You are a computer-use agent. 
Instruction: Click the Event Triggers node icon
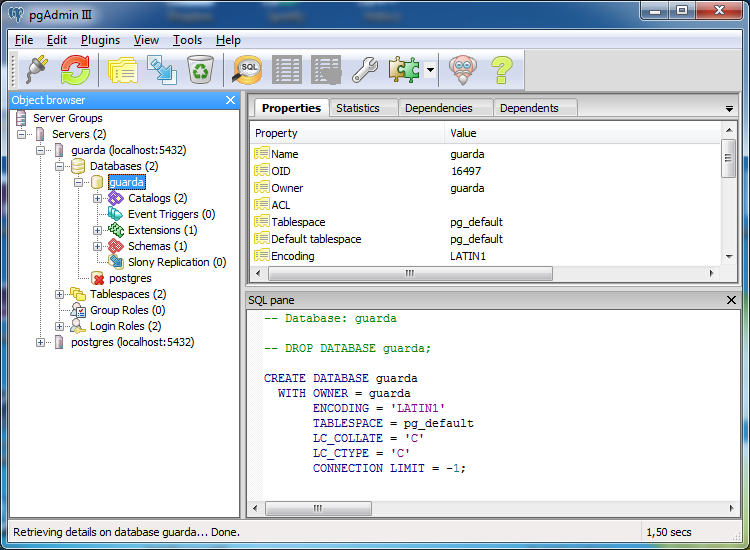[x=115, y=214]
